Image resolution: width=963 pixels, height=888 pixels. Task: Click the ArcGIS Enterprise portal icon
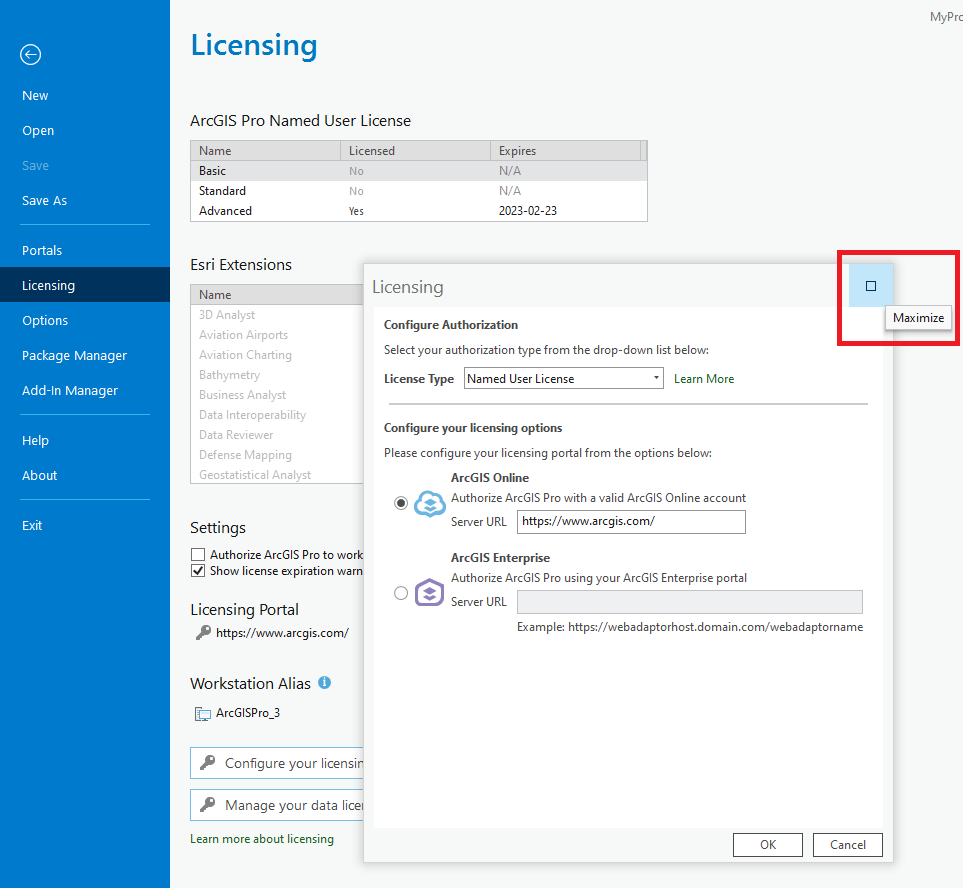click(x=429, y=593)
